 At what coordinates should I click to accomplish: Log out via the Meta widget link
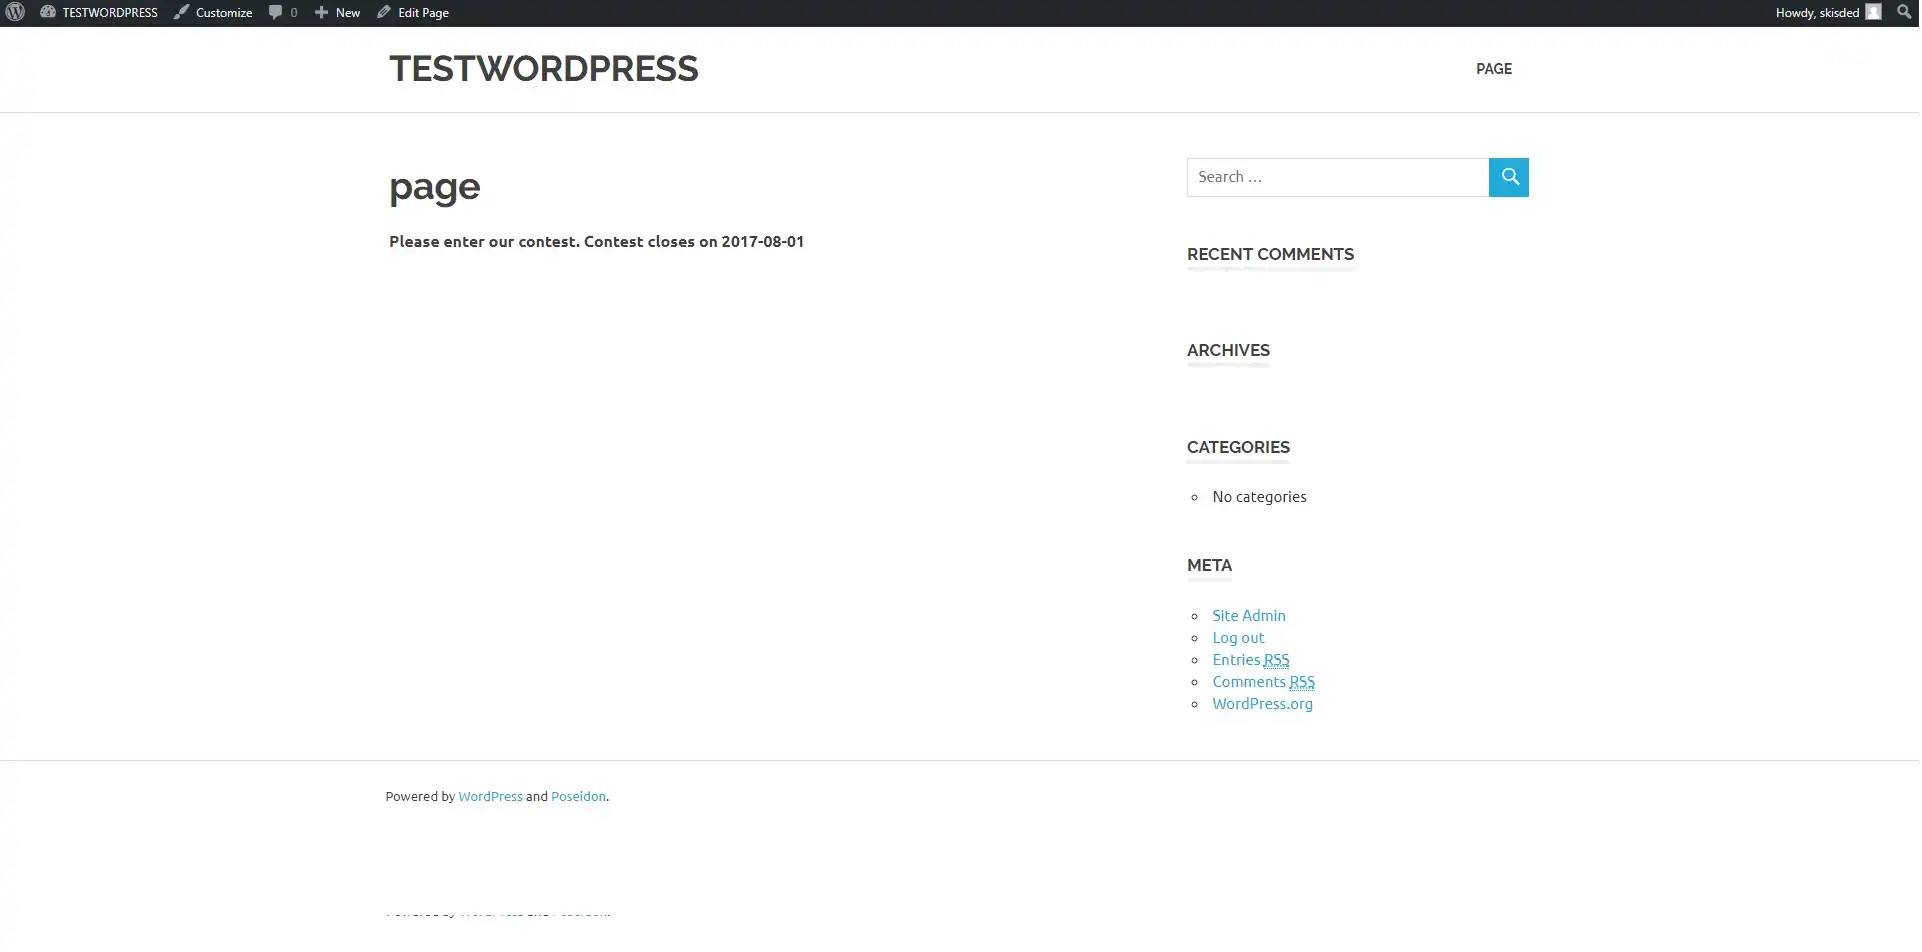[x=1238, y=637]
